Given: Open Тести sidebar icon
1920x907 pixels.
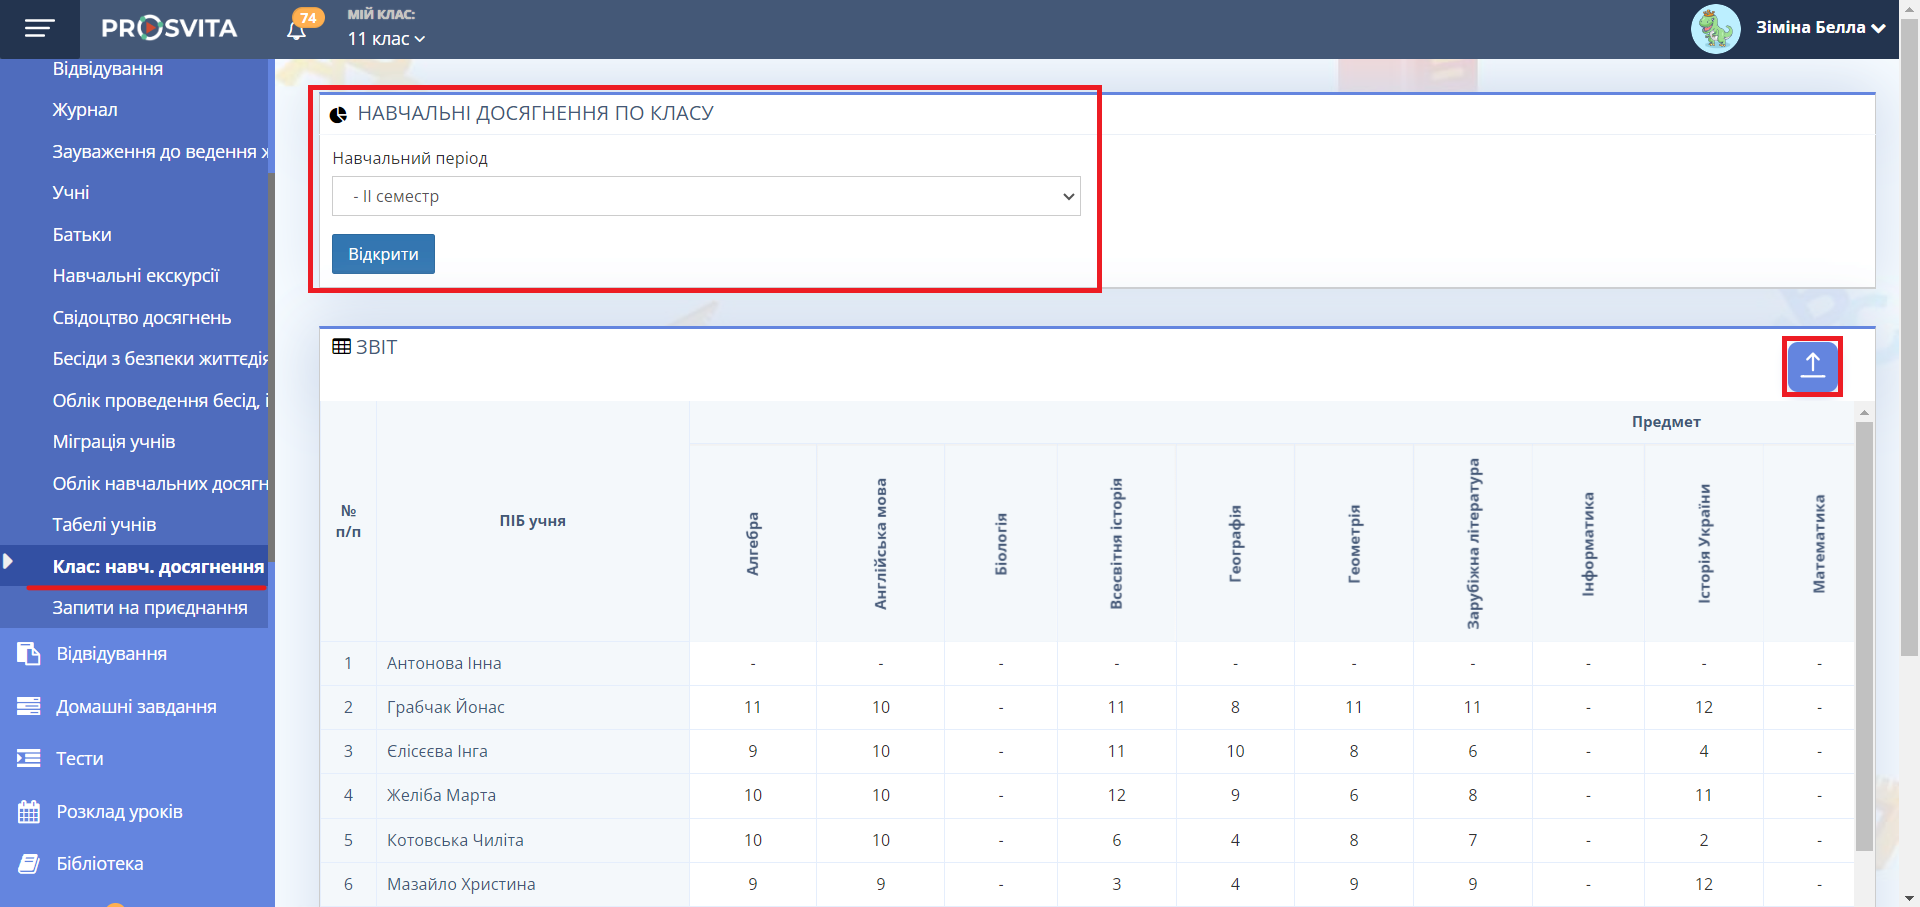Looking at the screenshot, I should click(29, 759).
